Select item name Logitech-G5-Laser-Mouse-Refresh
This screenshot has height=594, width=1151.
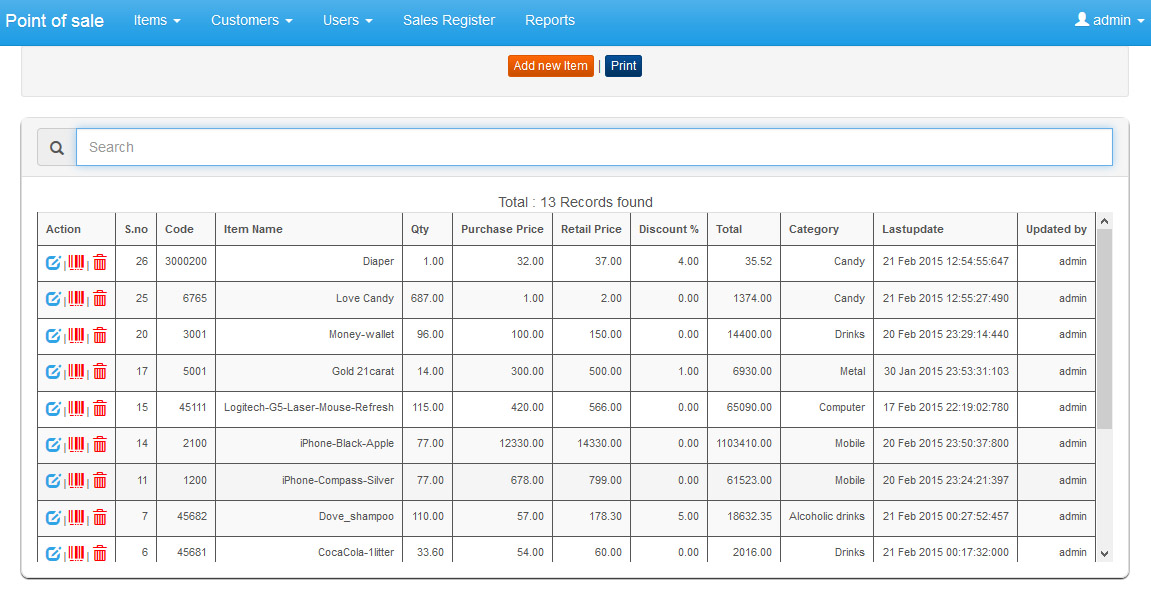point(309,408)
